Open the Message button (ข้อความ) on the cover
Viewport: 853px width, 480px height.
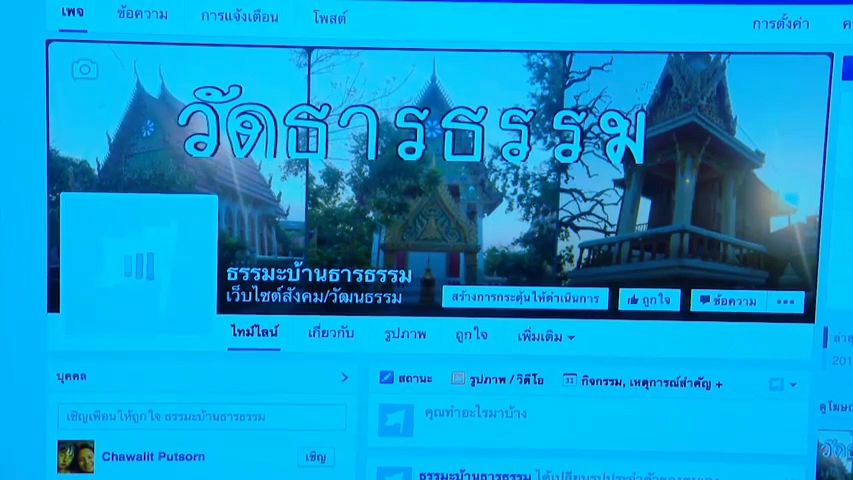[x=727, y=300]
